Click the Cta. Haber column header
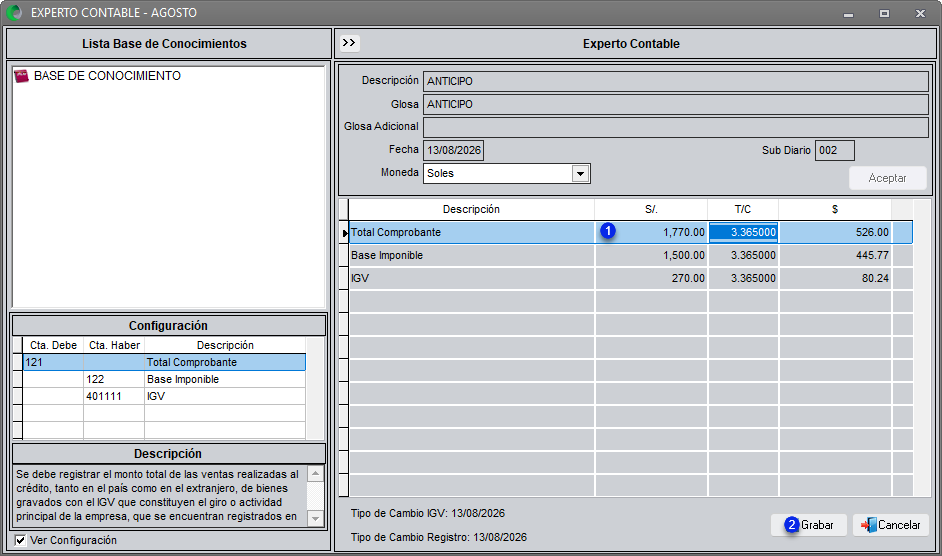The width and height of the screenshot is (942, 556). (x=114, y=345)
